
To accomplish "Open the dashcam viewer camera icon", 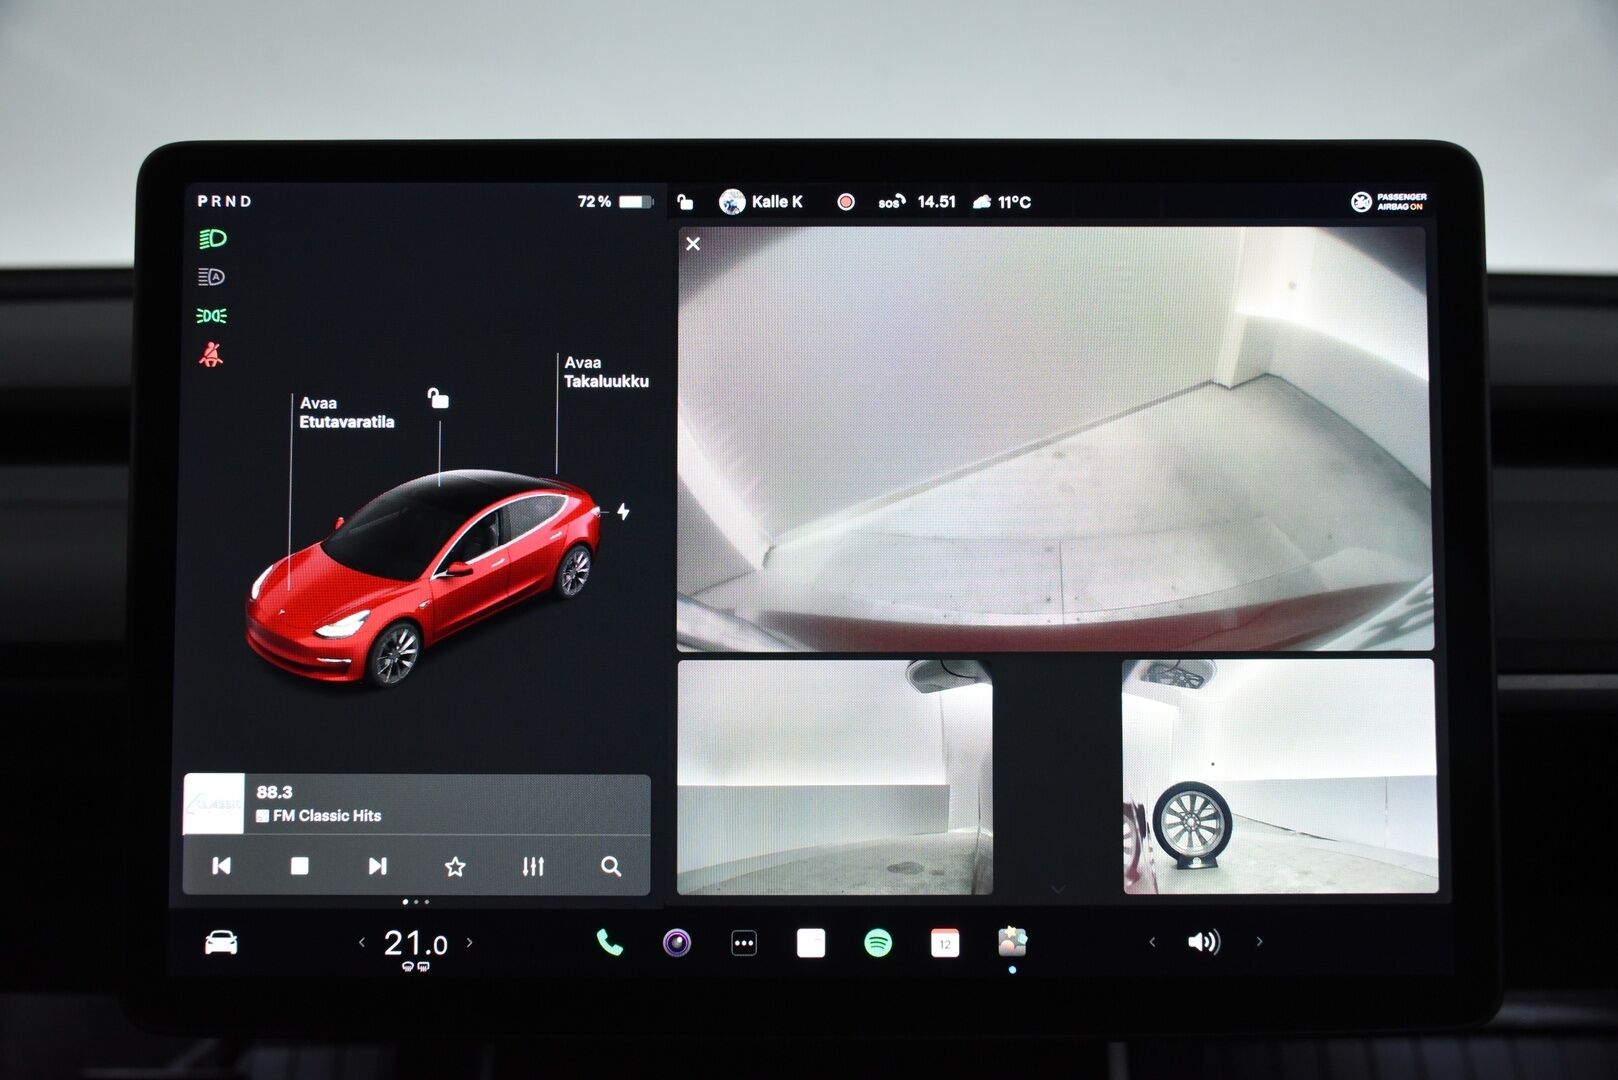I will point(675,941).
